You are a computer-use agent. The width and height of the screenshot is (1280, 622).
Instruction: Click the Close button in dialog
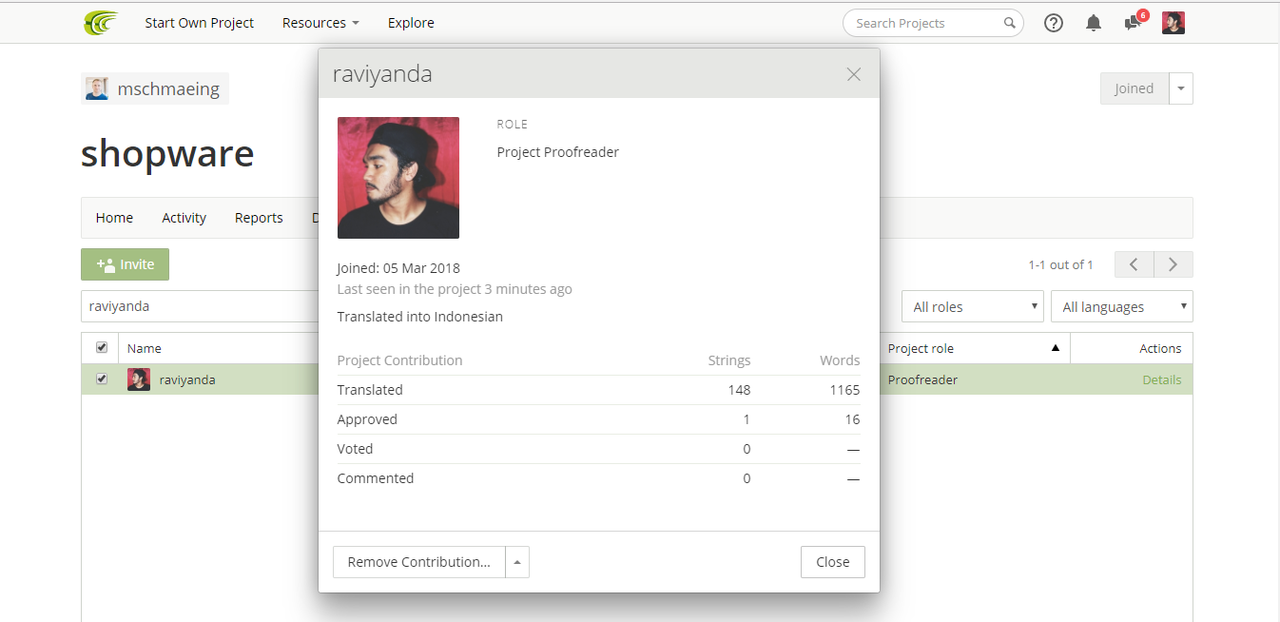[x=833, y=562]
